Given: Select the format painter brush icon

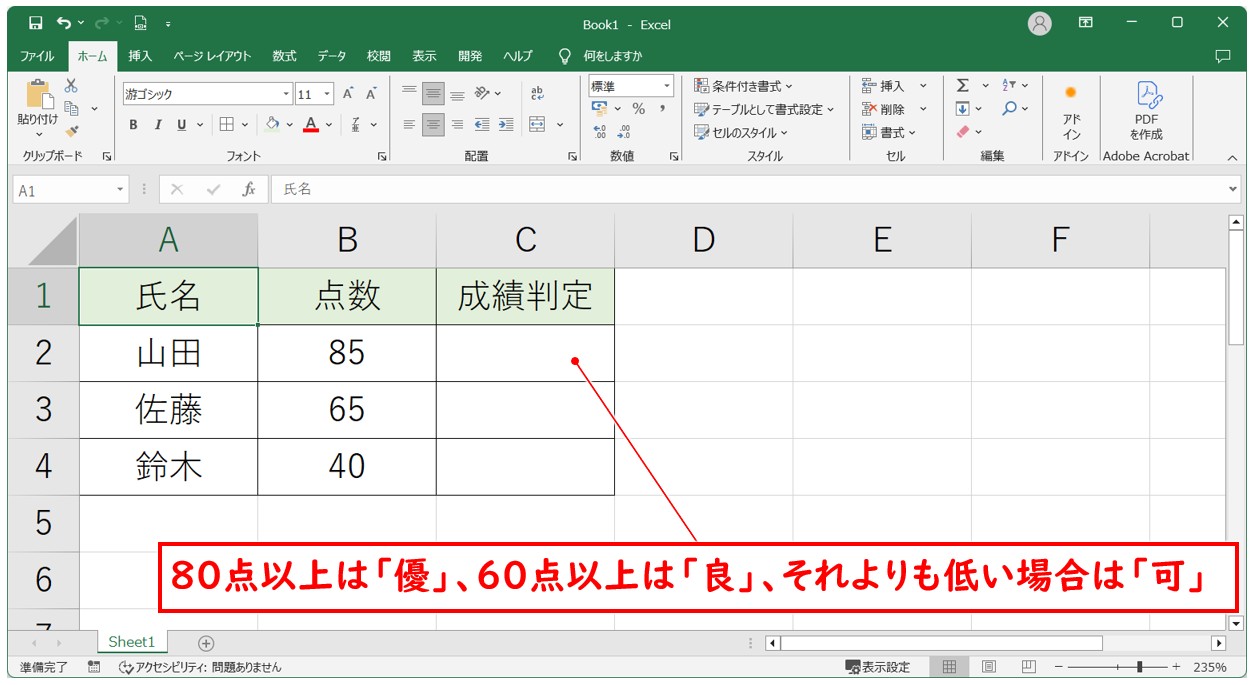Looking at the screenshot, I should point(71,130).
